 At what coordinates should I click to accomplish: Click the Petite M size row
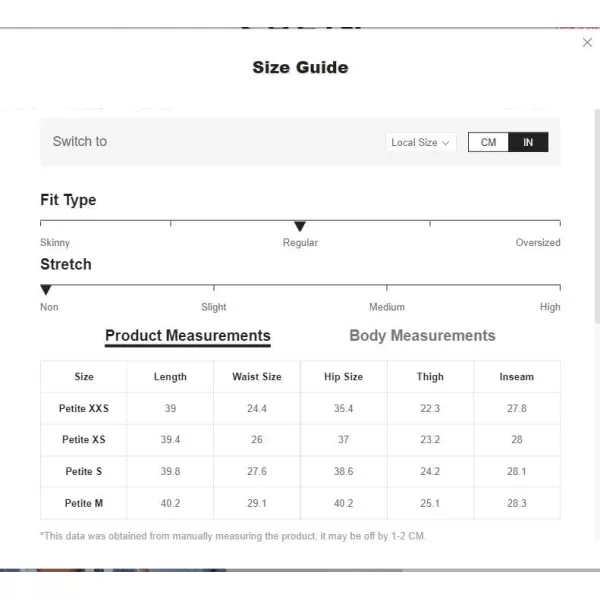84,503
